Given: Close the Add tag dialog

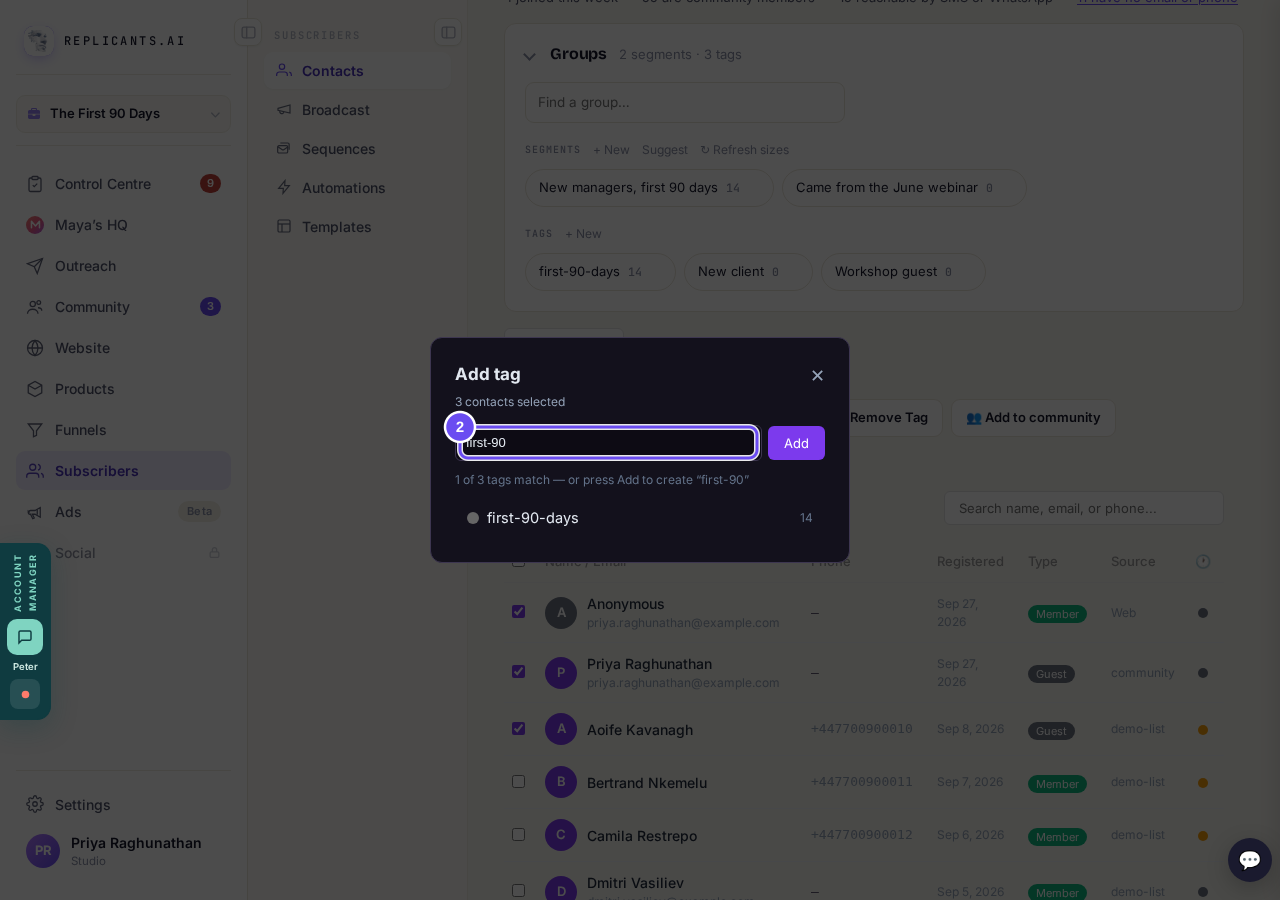Looking at the screenshot, I should coord(817,375).
